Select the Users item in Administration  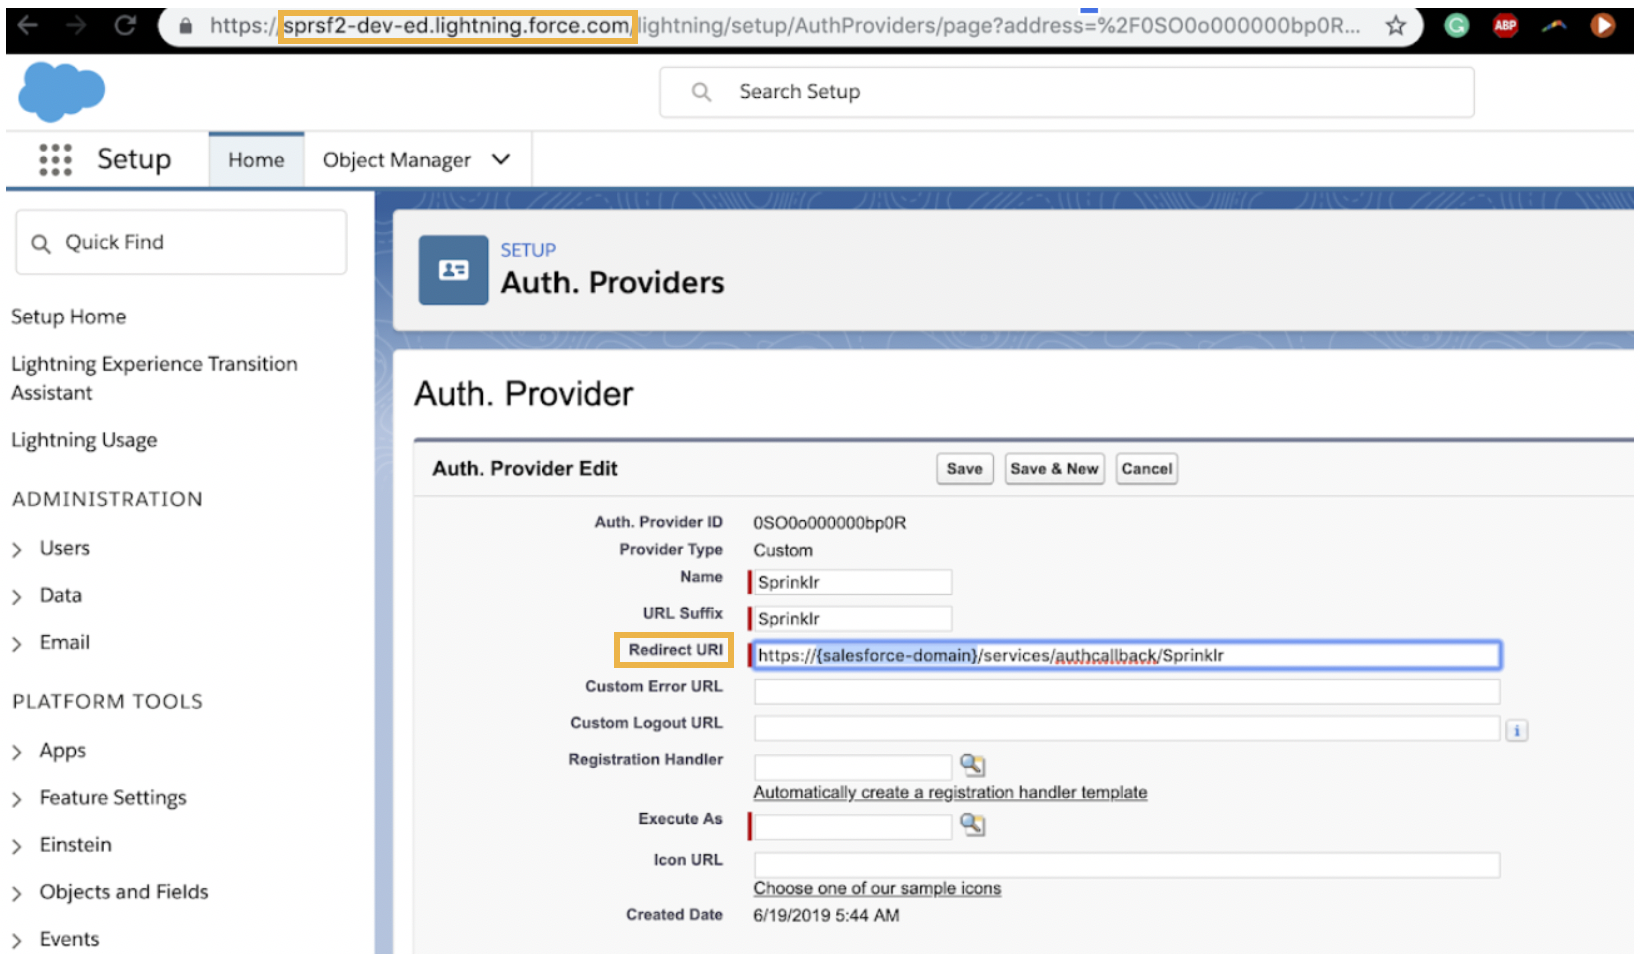[65, 548]
